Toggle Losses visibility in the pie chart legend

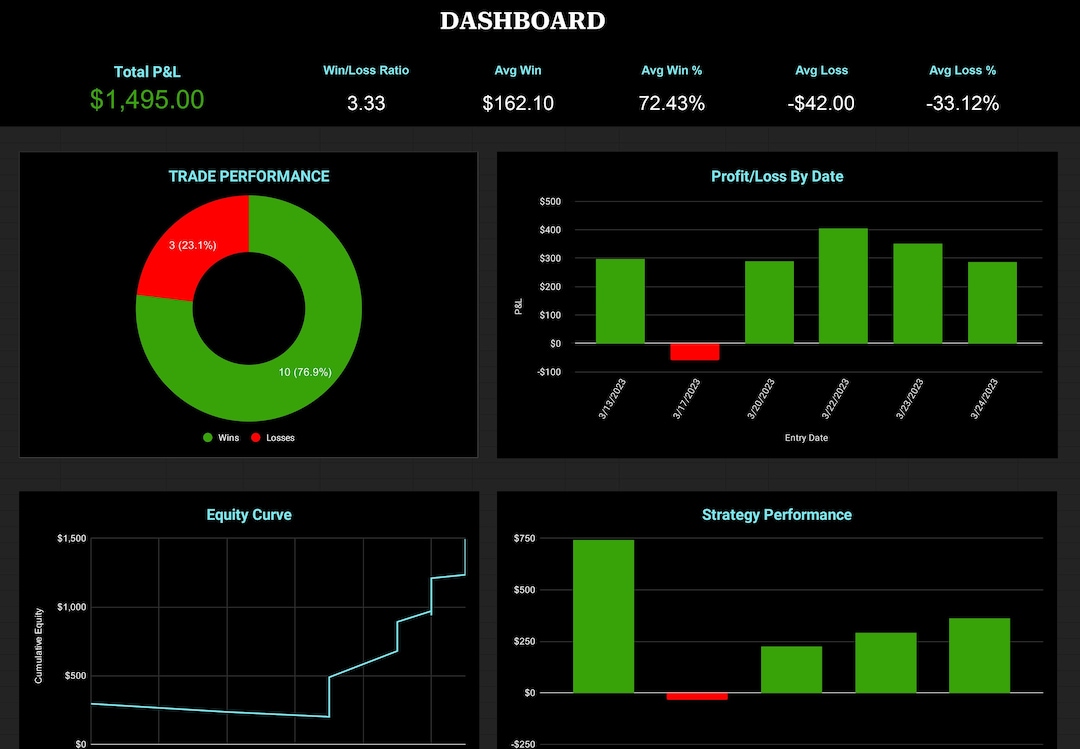(272, 437)
